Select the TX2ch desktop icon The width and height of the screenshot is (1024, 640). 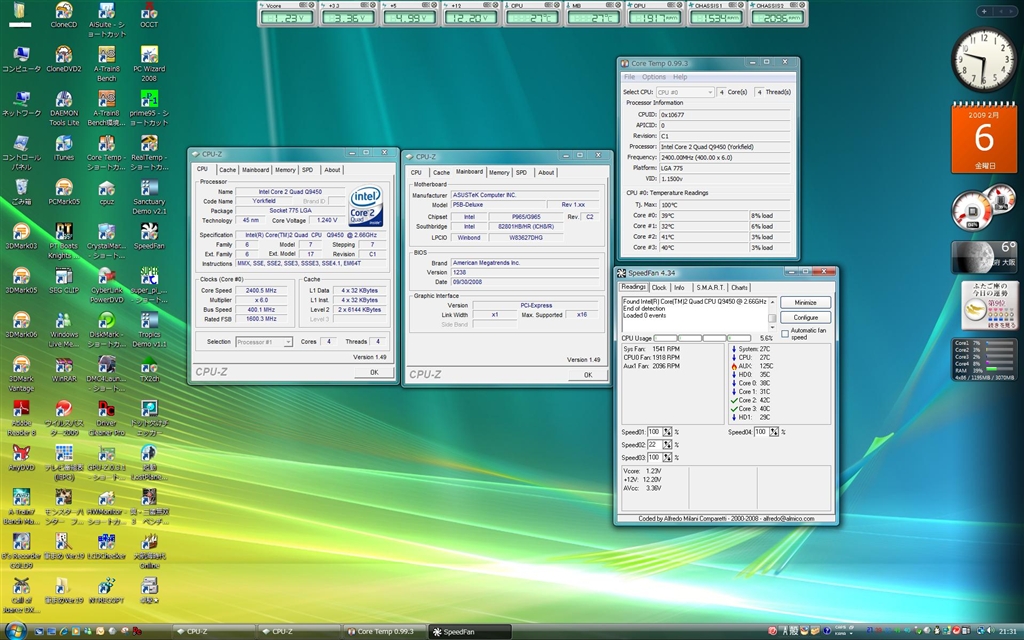click(149, 369)
